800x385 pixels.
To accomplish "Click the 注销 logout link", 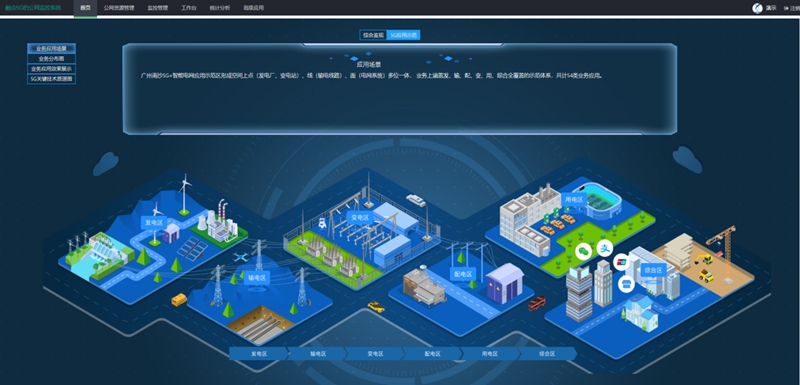I will pos(791,8).
